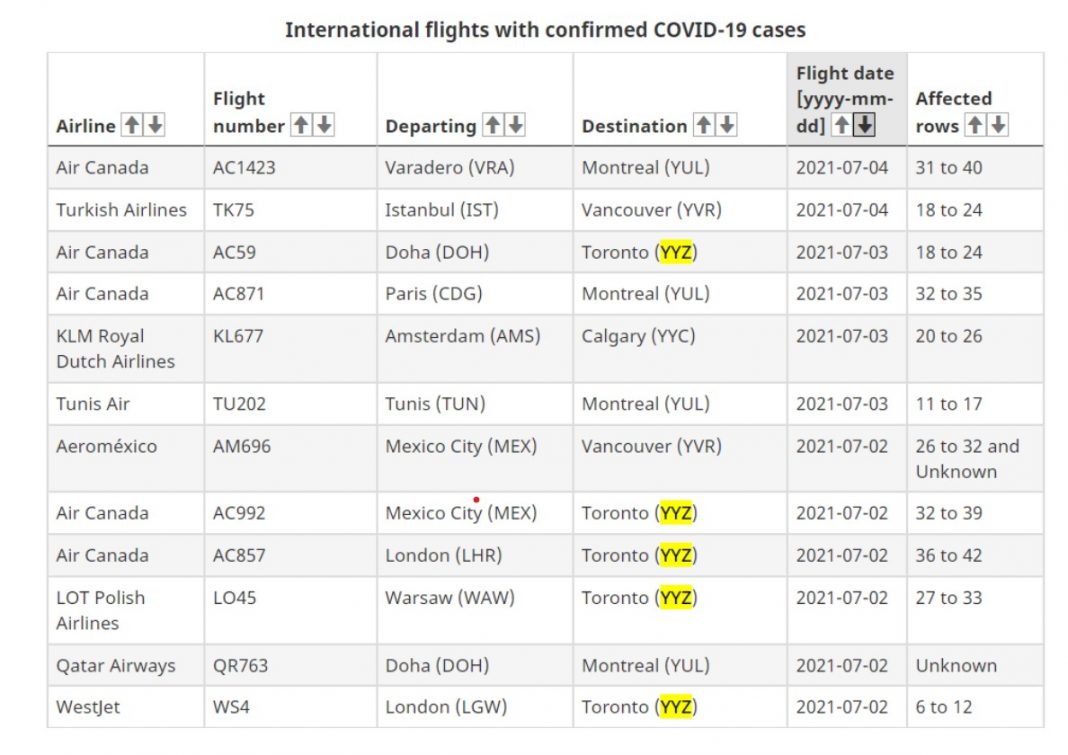Click the Airline column header text
The image size is (1068, 755).
point(86,126)
